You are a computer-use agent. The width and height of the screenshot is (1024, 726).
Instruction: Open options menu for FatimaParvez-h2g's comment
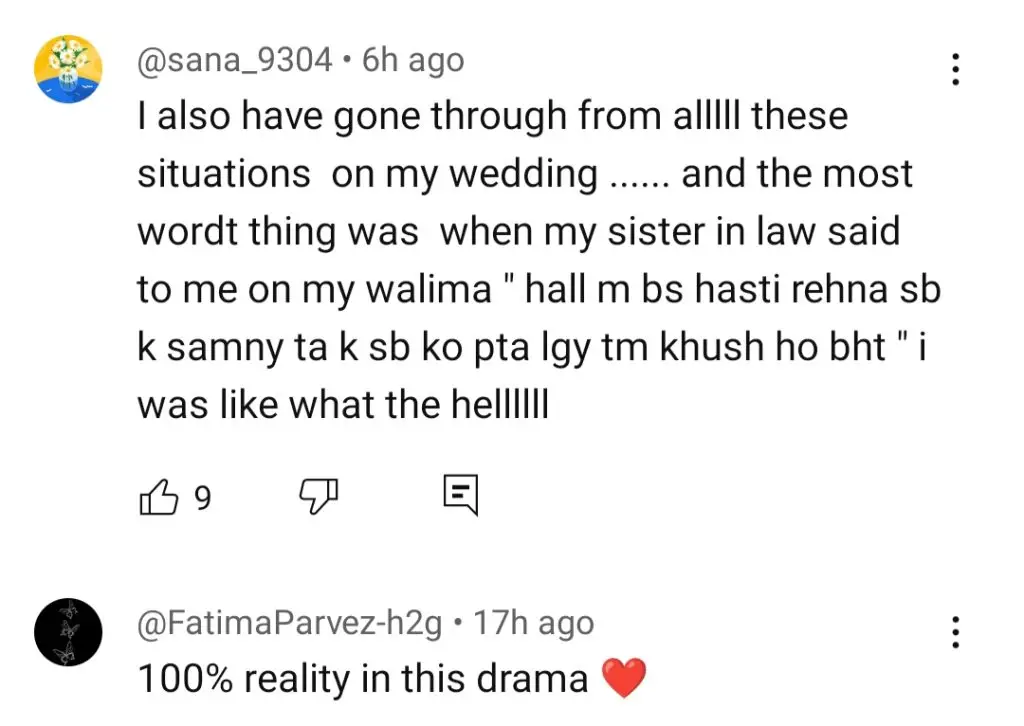click(956, 633)
